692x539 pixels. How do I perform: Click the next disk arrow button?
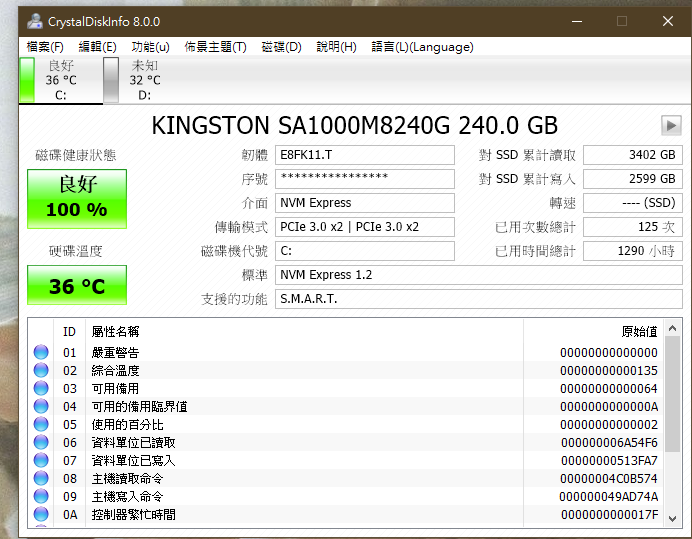pos(671,125)
